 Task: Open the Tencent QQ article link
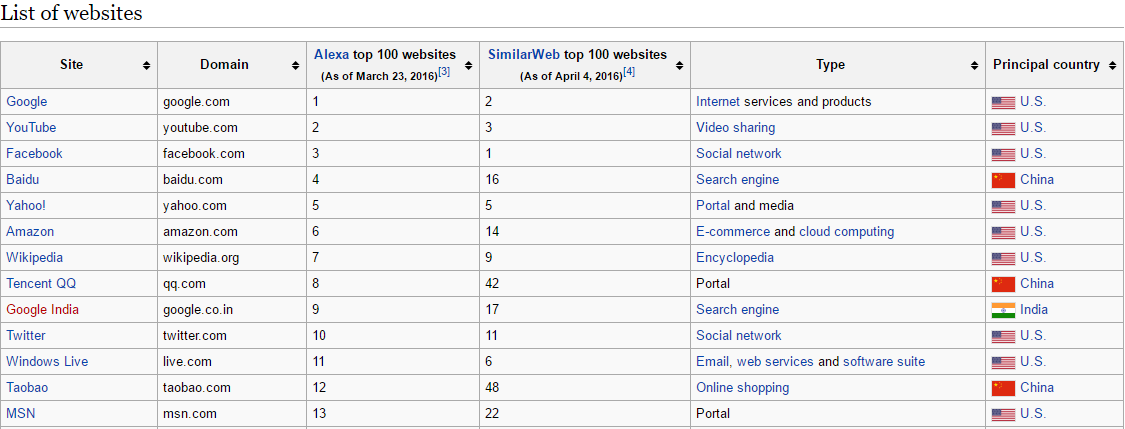point(41,283)
